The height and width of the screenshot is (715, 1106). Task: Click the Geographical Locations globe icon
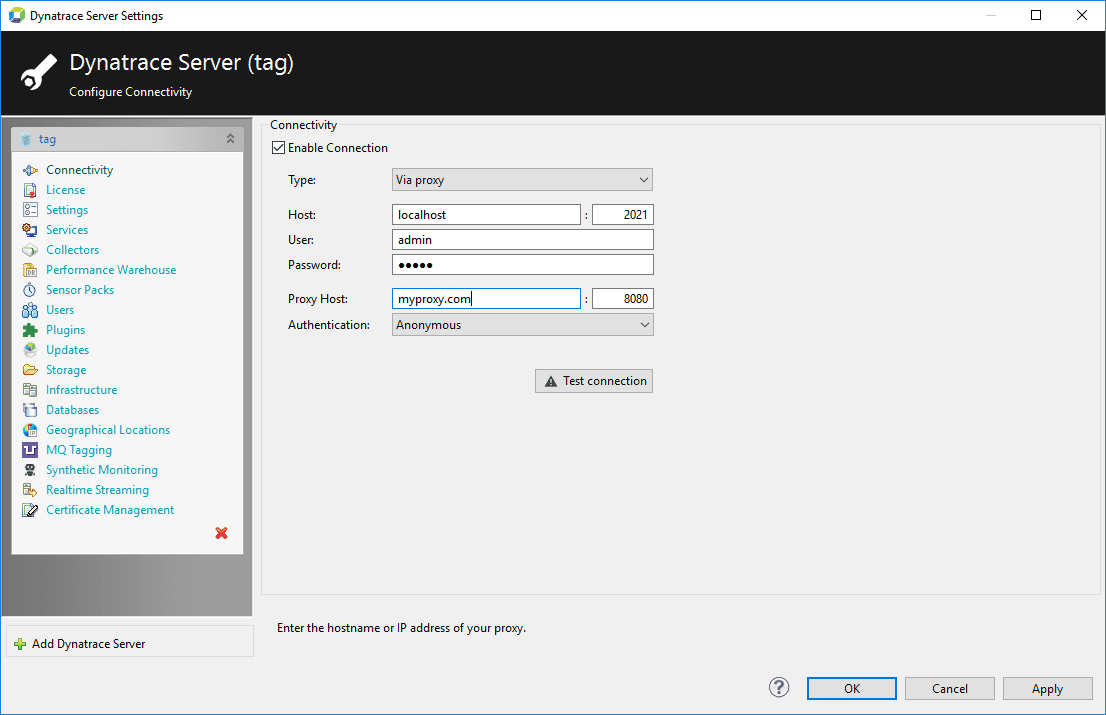click(30, 429)
